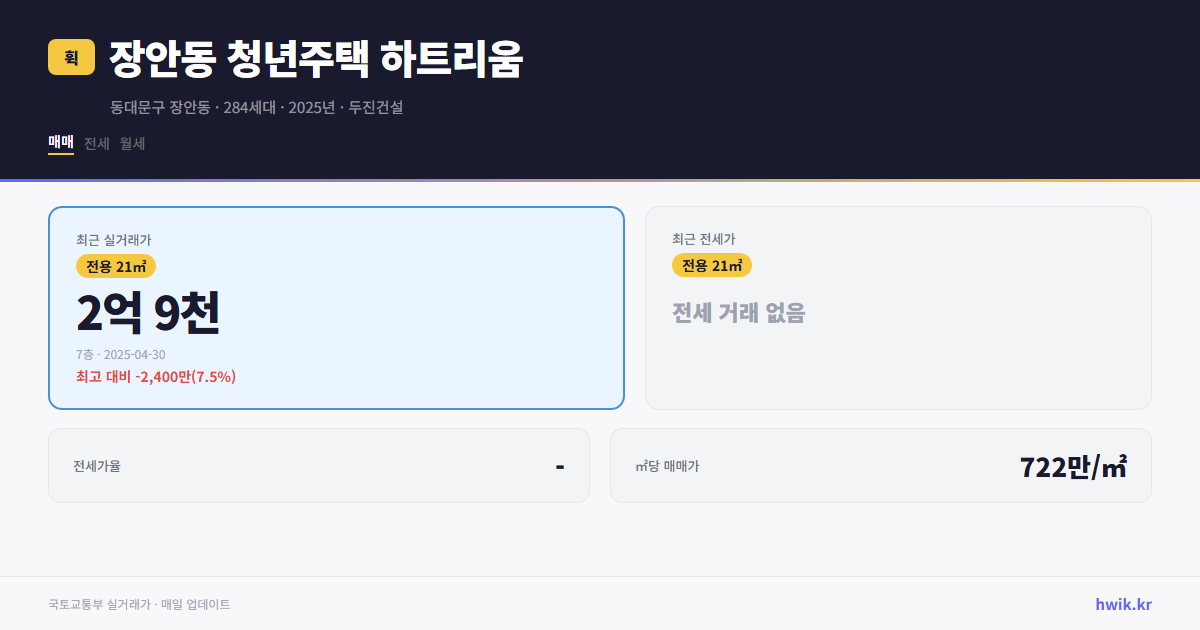Click the apartment title '장안동 청년주택 하트리움'
The image size is (1200, 630).
click(x=318, y=58)
